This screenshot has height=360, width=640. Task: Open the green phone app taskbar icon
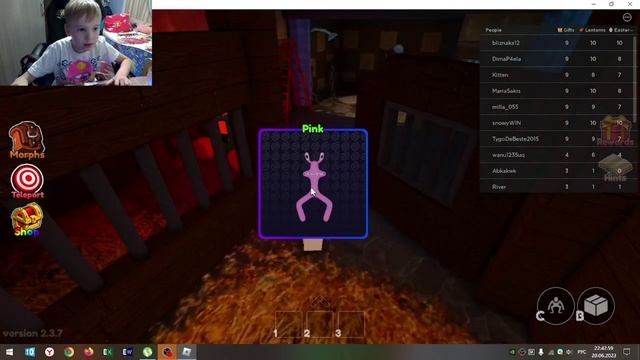147,351
